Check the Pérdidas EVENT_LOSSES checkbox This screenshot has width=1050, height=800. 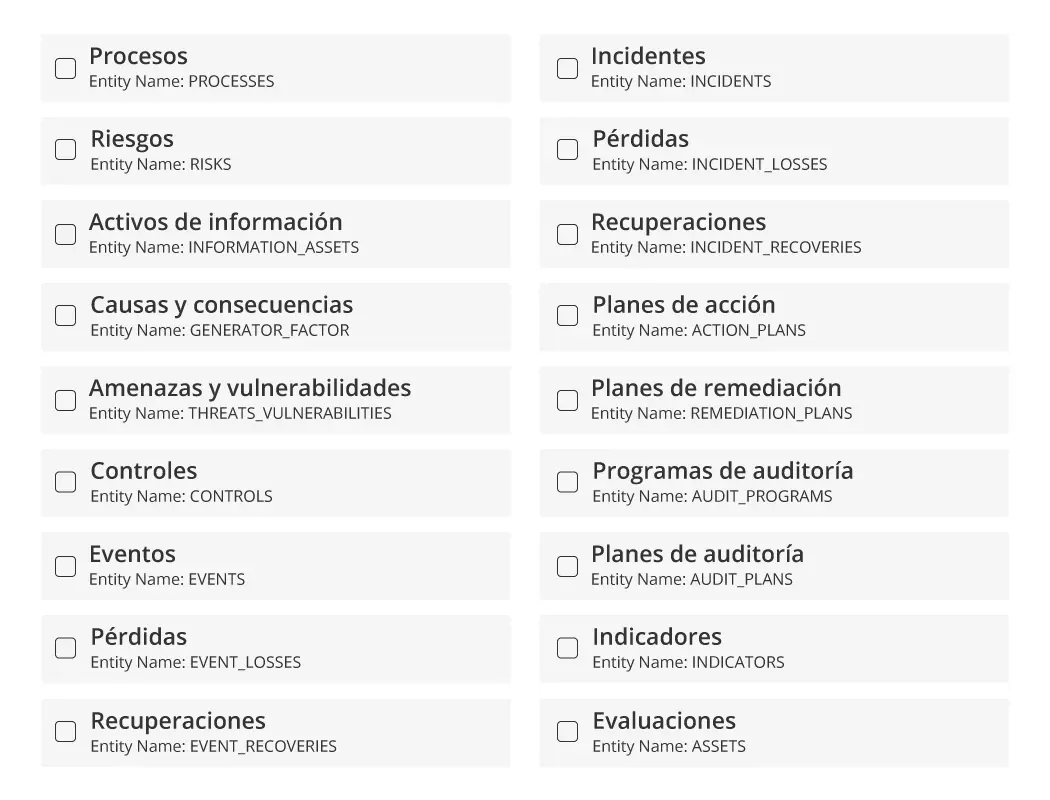point(65,648)
